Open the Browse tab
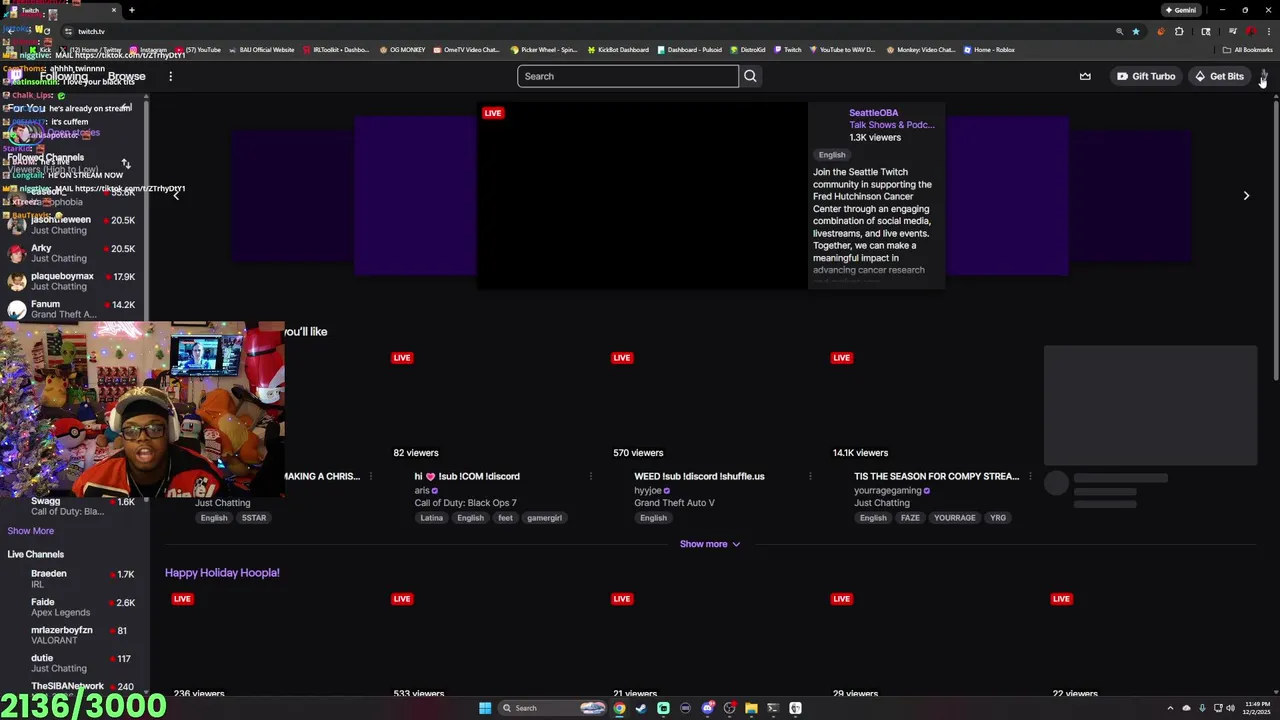The image size is (1280, 720). (x=126, y=76)
